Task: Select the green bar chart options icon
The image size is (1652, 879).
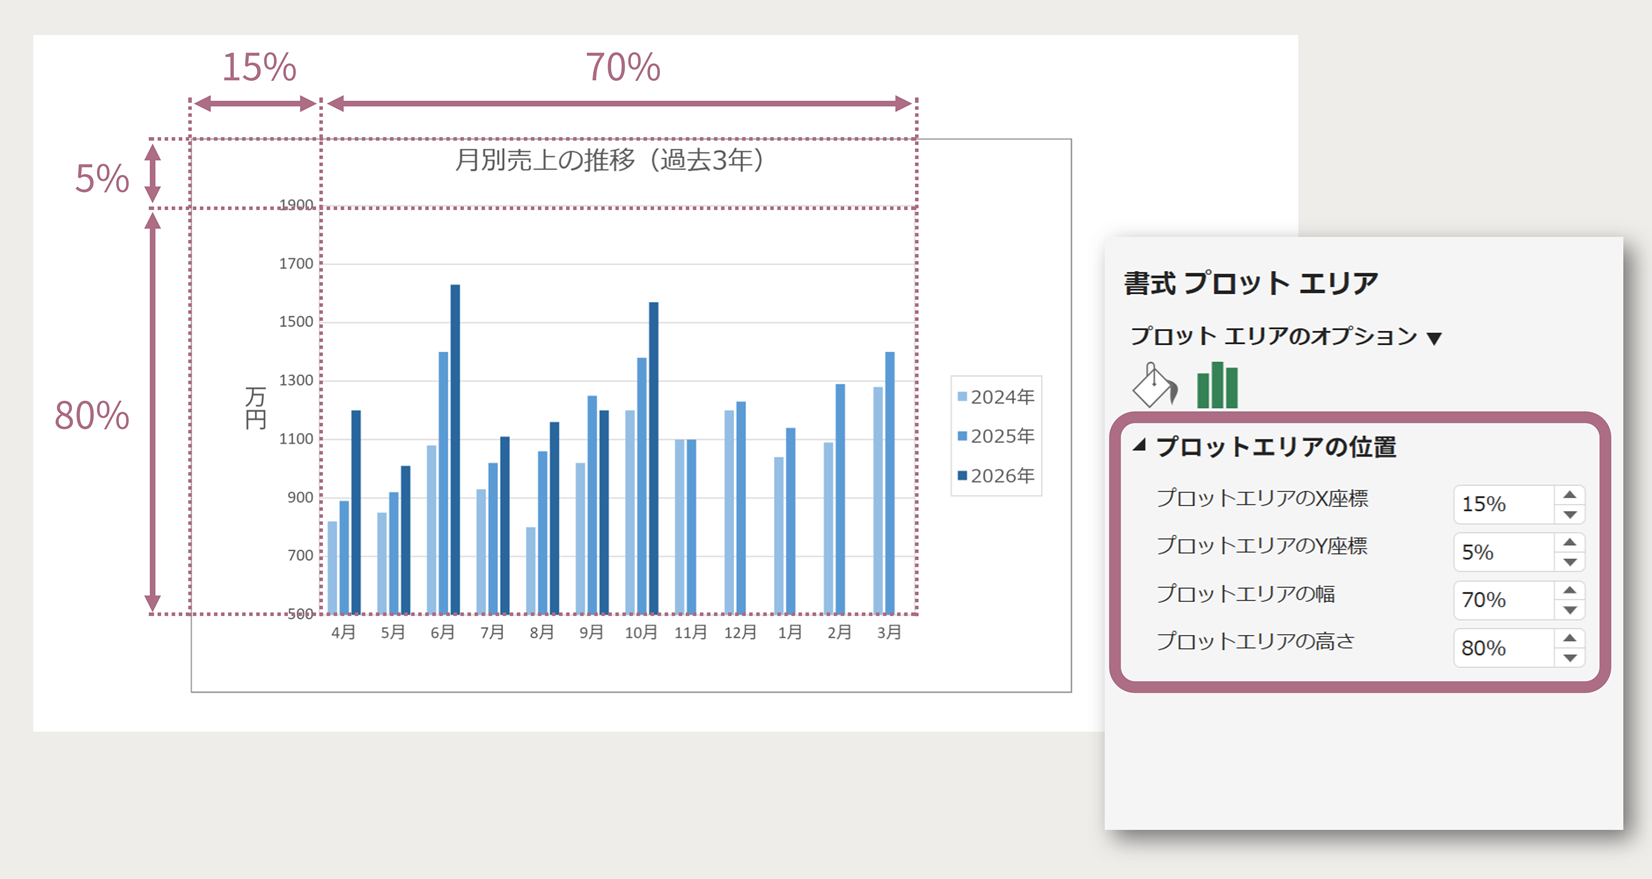Action: click(1217, 385)
